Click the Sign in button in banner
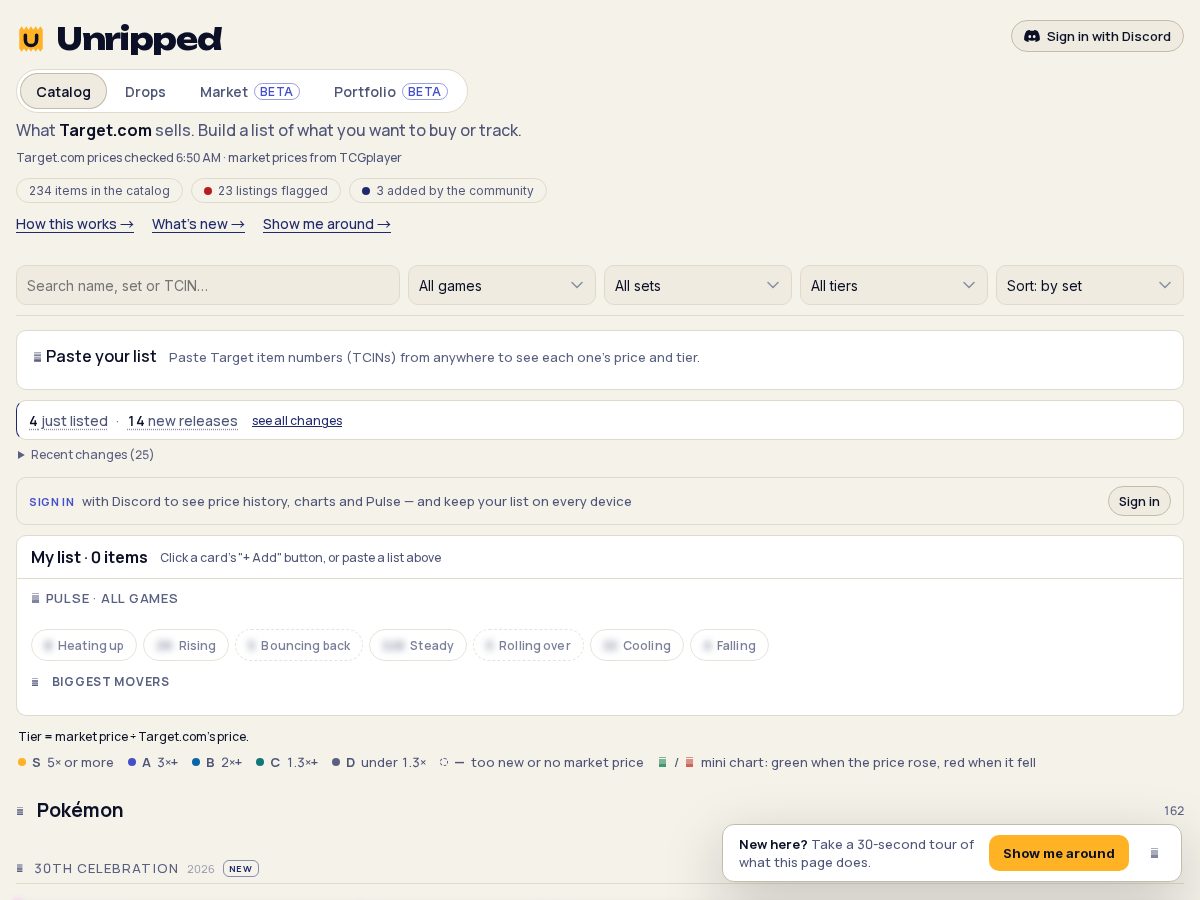The image size is (1200, 900). pyautogui.click(x=1139, y=501)
